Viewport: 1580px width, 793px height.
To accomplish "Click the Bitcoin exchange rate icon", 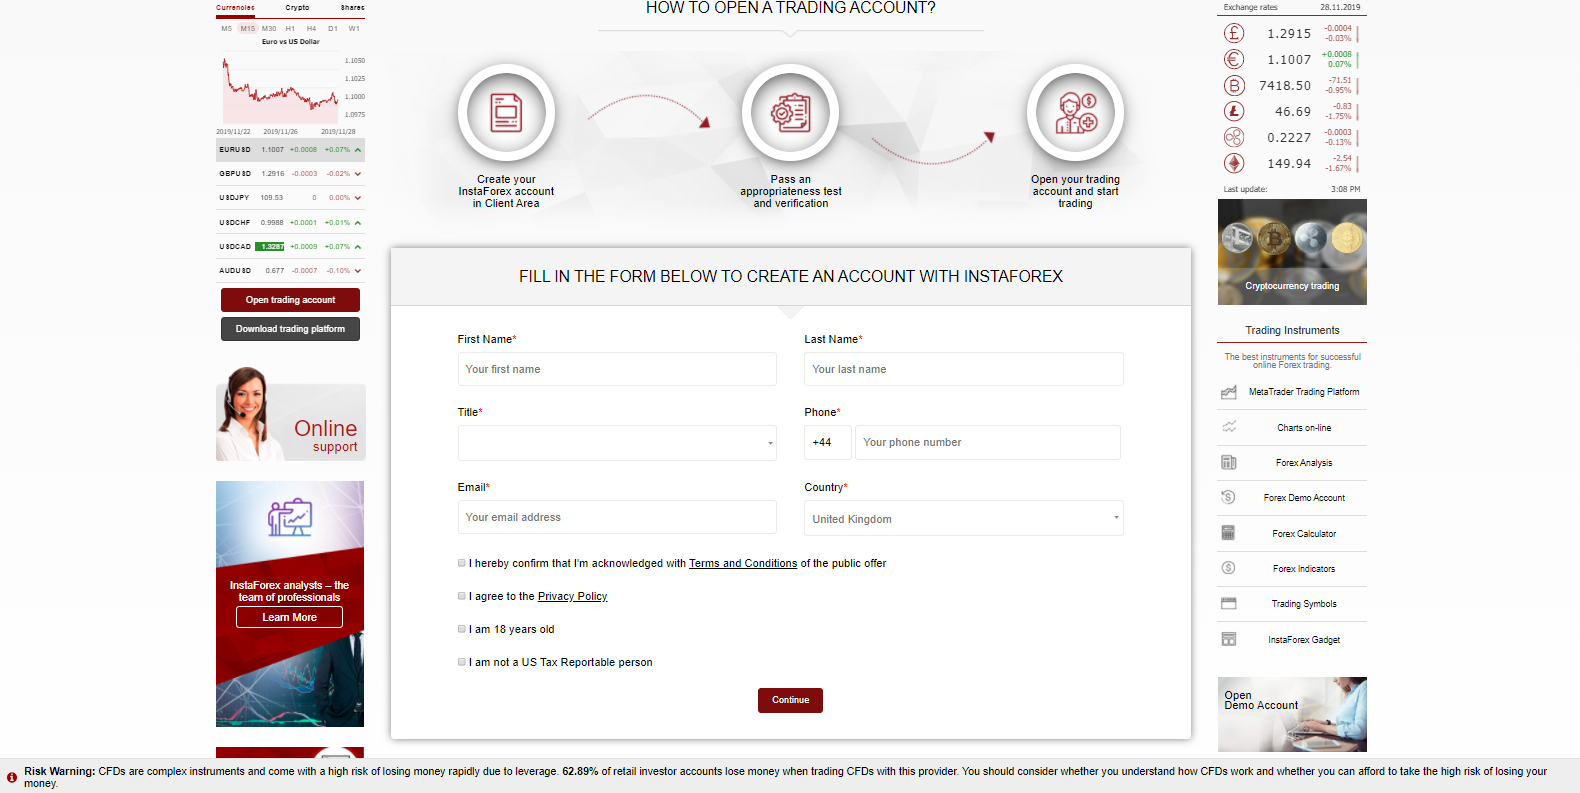I will [x=1234, y=85].
